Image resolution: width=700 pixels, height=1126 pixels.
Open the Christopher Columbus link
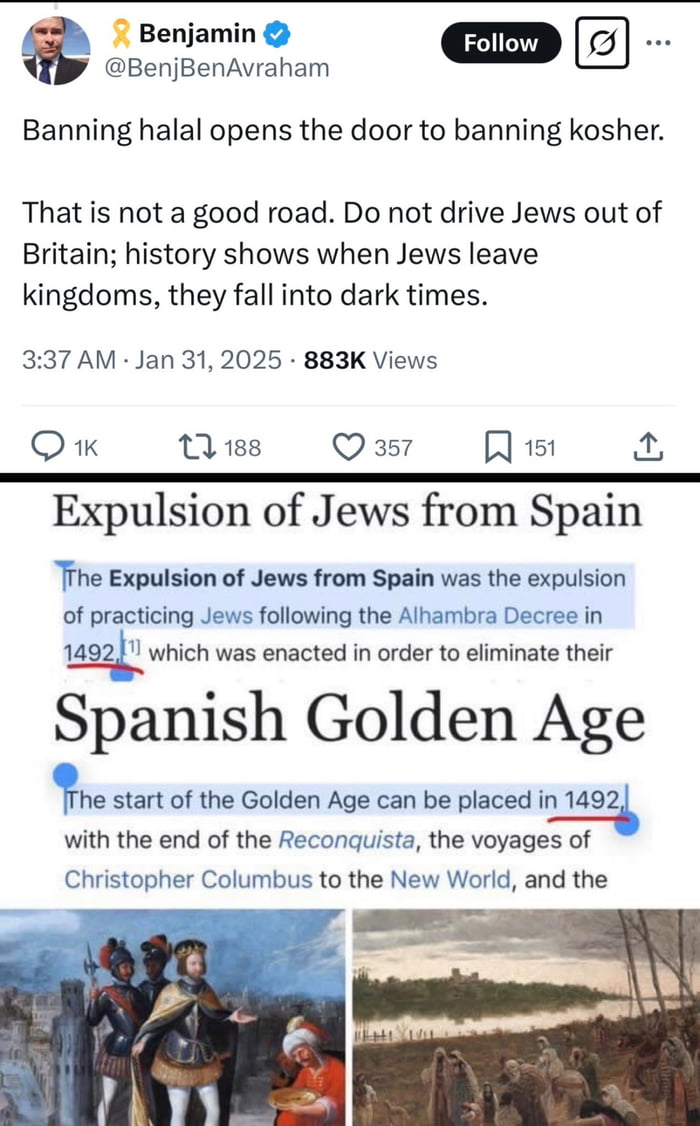coord(187,879)
